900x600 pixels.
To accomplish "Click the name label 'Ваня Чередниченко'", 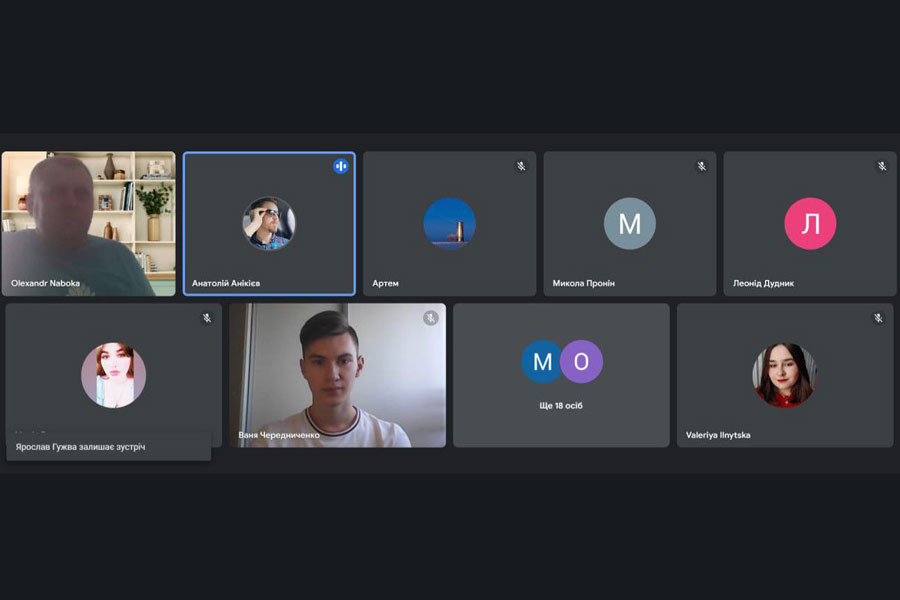I will point(279,435).
